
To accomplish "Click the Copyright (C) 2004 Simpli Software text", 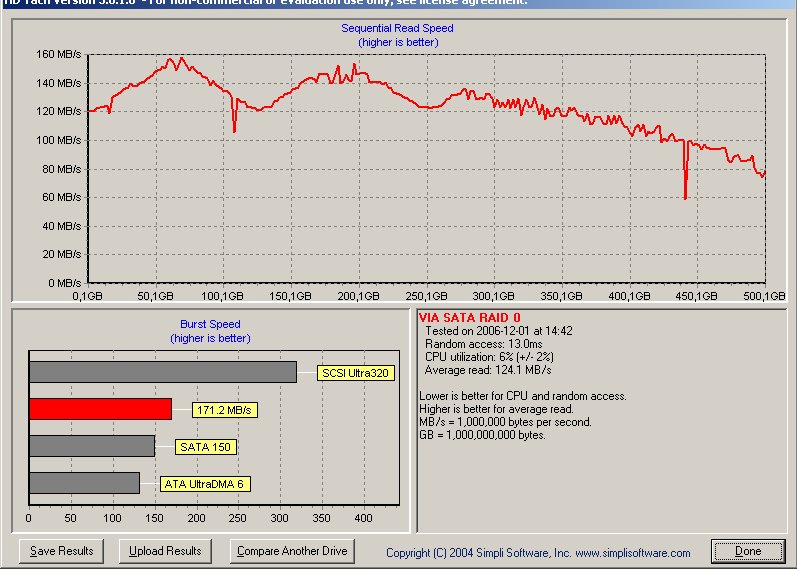I will click(x=478, y=553).
